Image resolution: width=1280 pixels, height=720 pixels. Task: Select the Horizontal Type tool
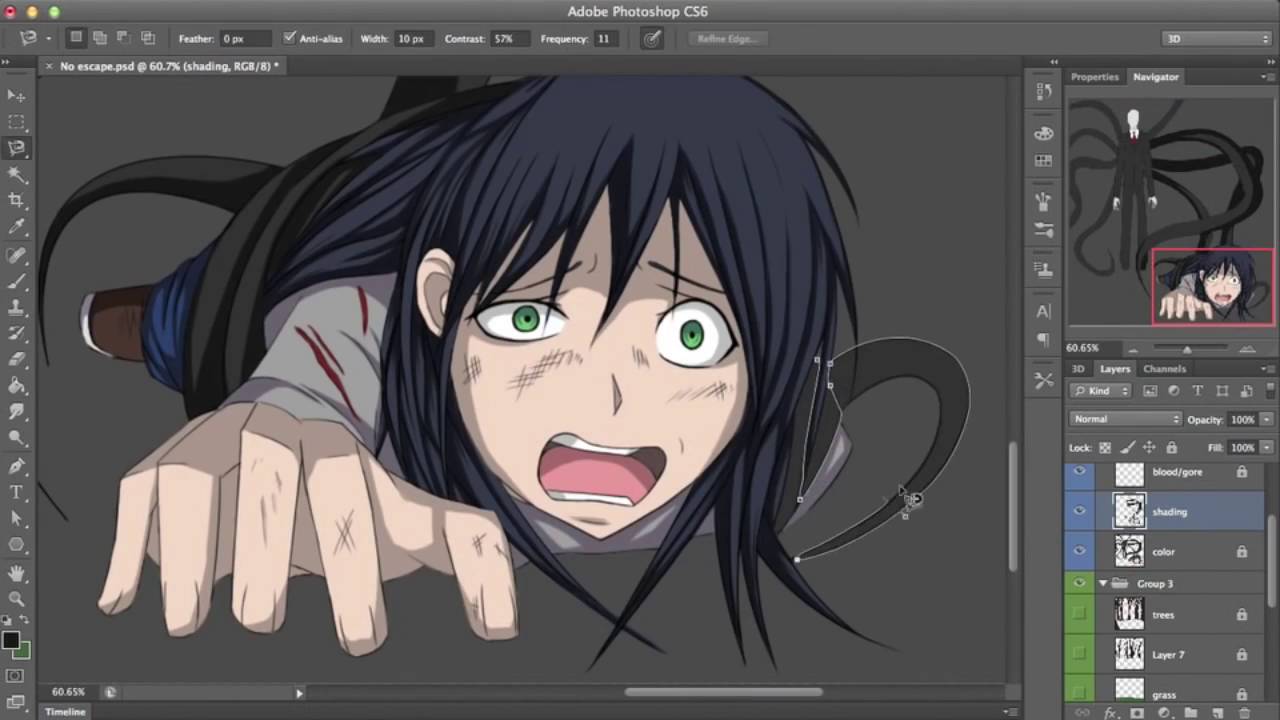(x=17, y=492)
